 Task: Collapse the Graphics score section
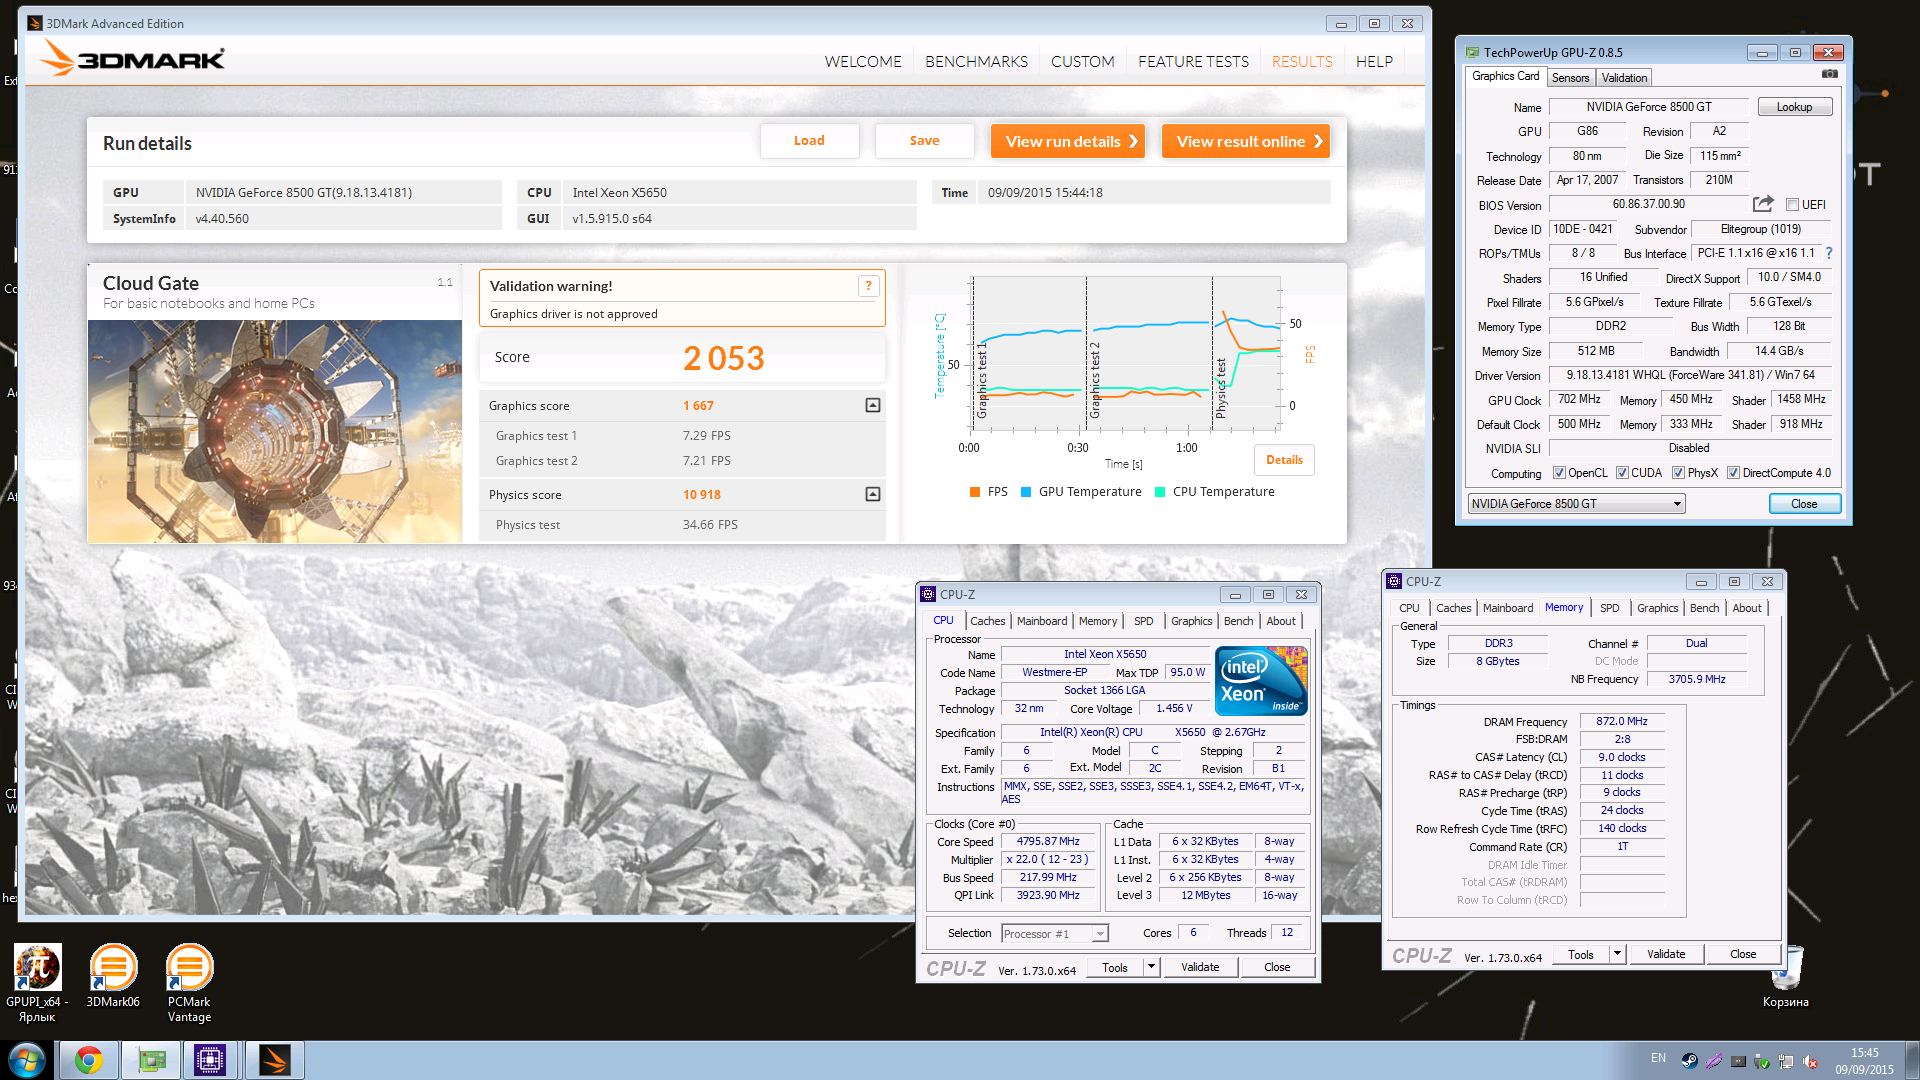(x=873, y=405)
